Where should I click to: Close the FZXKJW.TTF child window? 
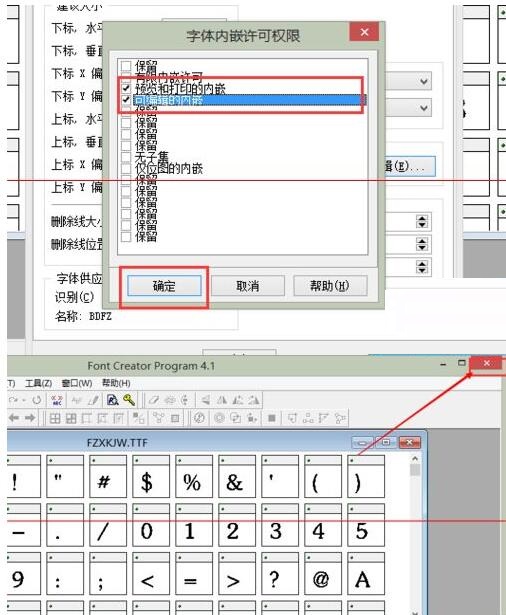point(410,443)
